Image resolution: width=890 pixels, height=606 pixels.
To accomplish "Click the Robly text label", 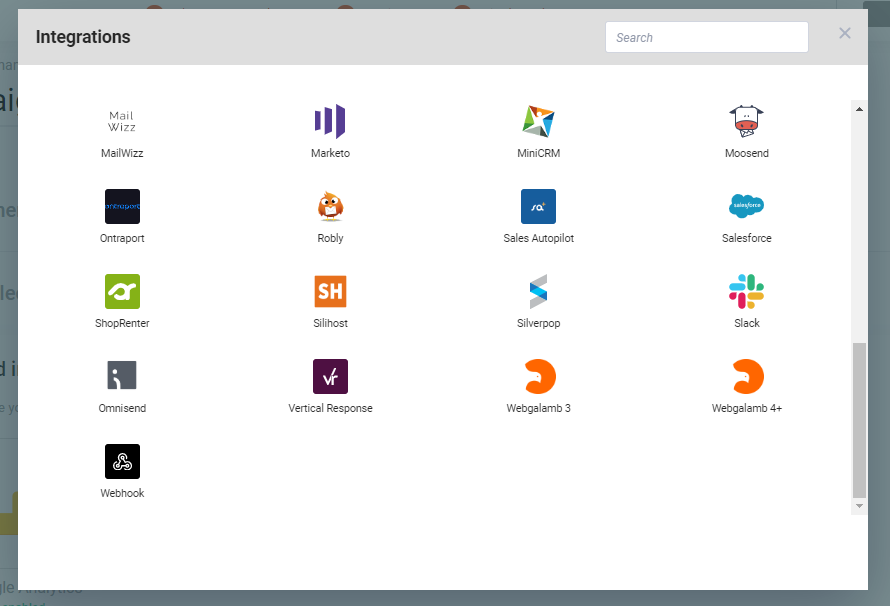I will (x=330, y=238).
